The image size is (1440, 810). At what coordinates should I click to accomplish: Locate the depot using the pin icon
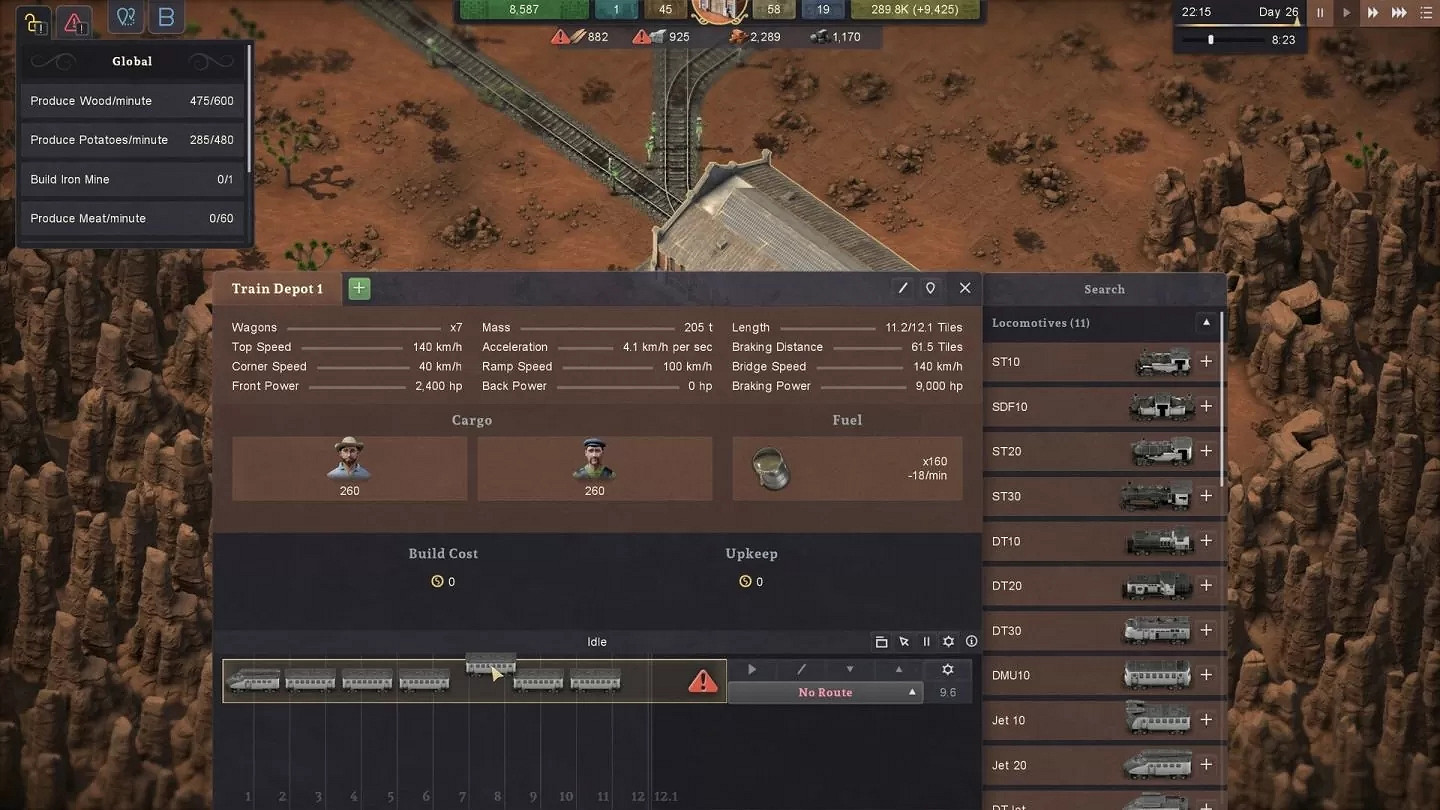pos(930,288)
